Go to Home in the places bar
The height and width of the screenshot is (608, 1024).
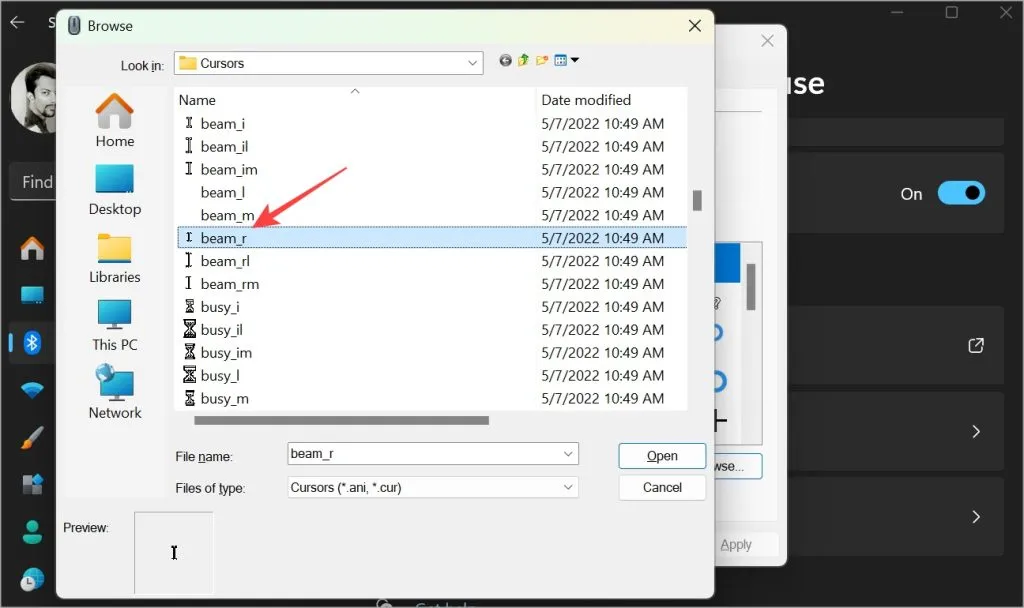[x=115, y=120]
